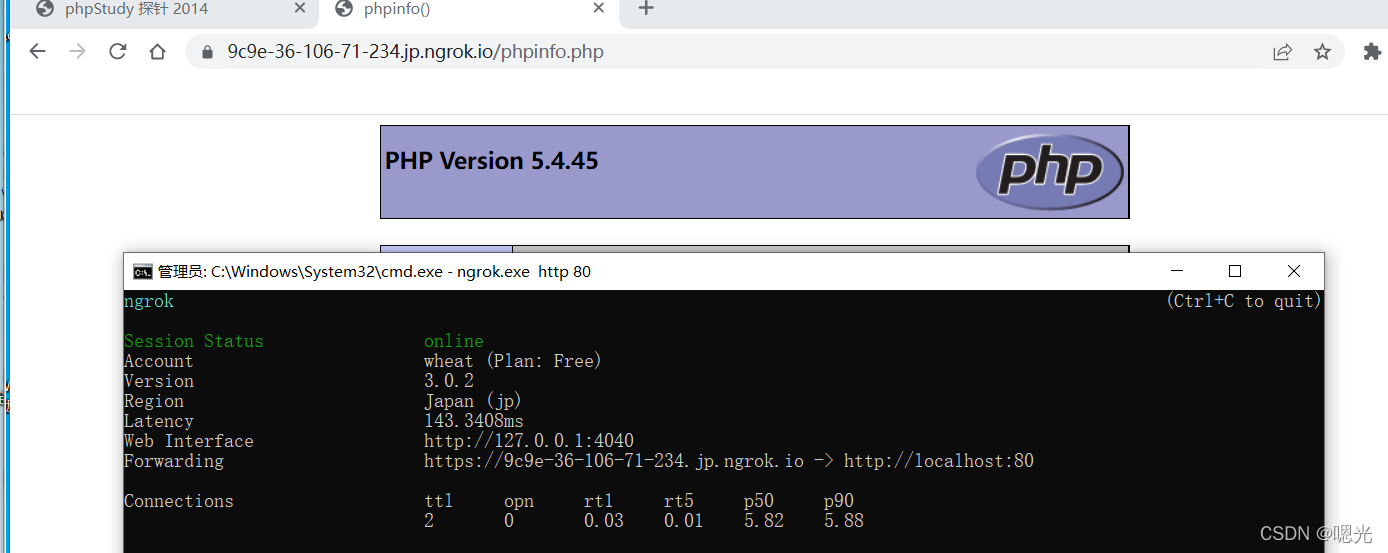Click the 'rt1' column header
This screenshot has height=553, width=1388.
click(599, 501)
